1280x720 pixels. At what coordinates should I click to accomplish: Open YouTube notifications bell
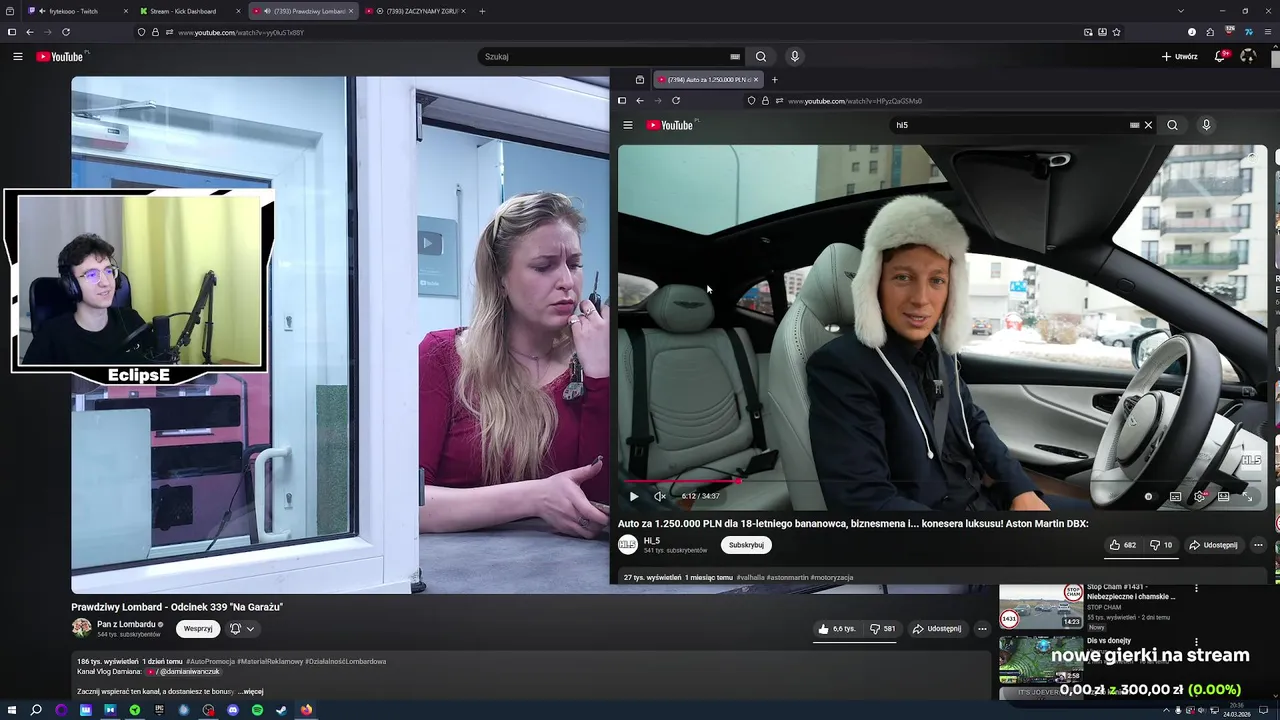(x=1221, y=56)
